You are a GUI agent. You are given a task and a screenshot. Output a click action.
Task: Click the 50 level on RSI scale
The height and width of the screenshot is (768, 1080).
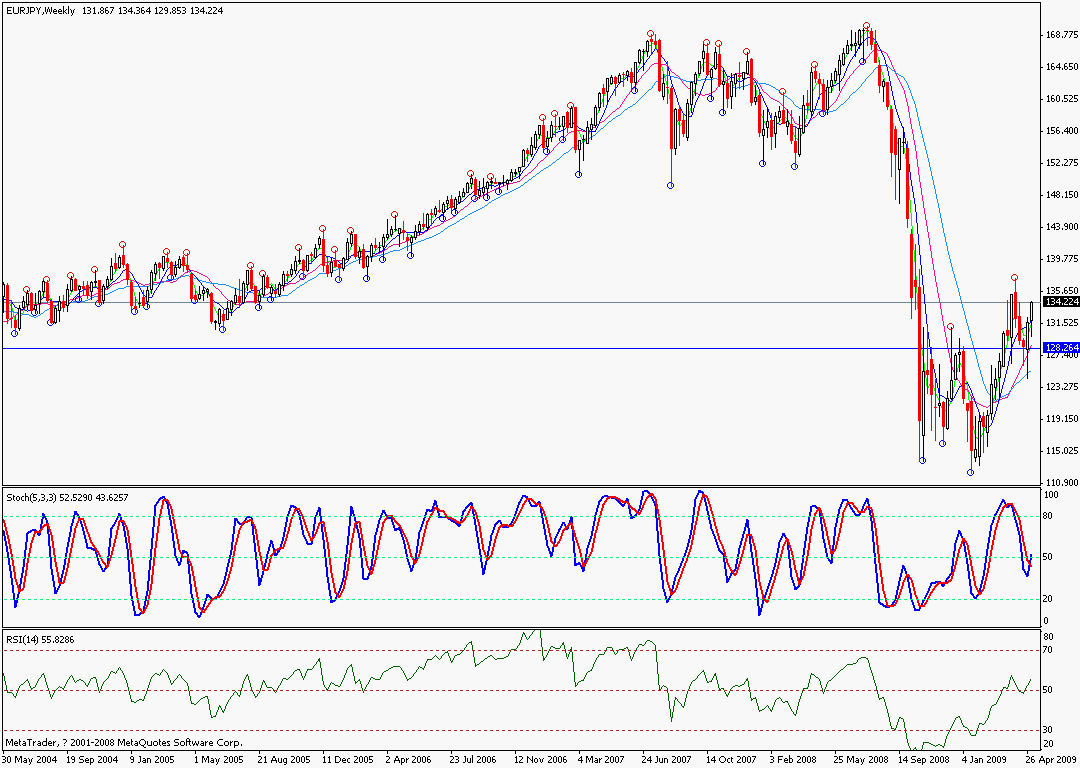1048,689
